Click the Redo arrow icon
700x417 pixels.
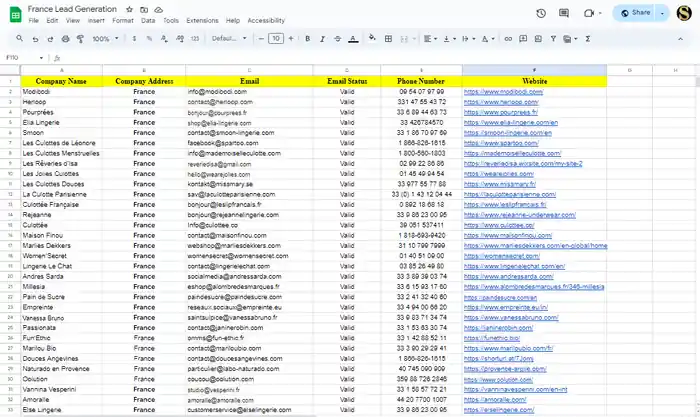click(50, 39)
